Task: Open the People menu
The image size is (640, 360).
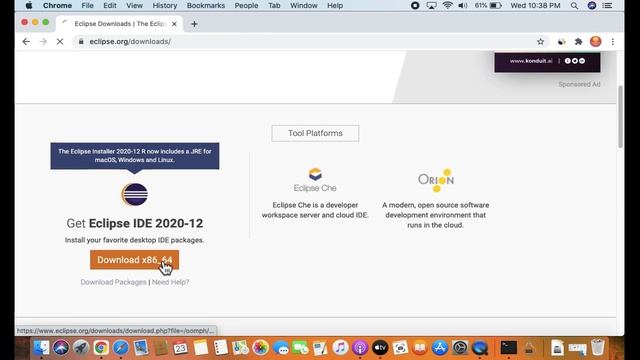Action: 246,6
